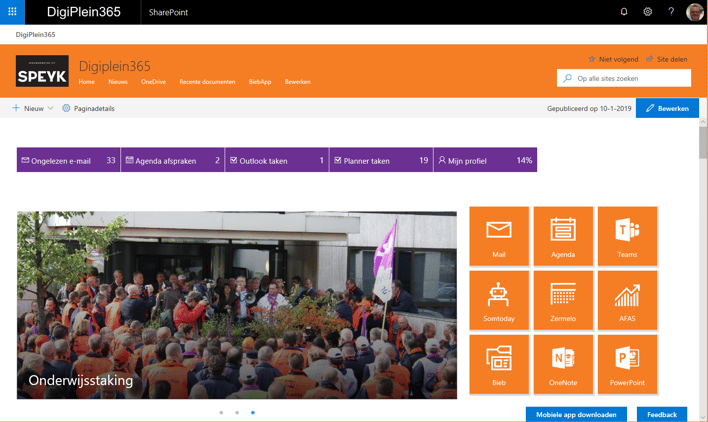Image resolution: width=708 pixels, height=422 pixels.
Task: Open the app launcher waffle icon
Action: pos(12,12)
